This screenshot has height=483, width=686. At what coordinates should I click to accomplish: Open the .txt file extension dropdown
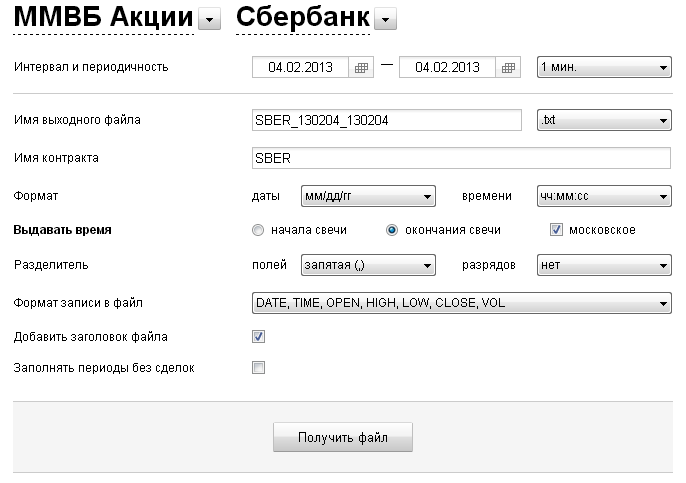604,120
